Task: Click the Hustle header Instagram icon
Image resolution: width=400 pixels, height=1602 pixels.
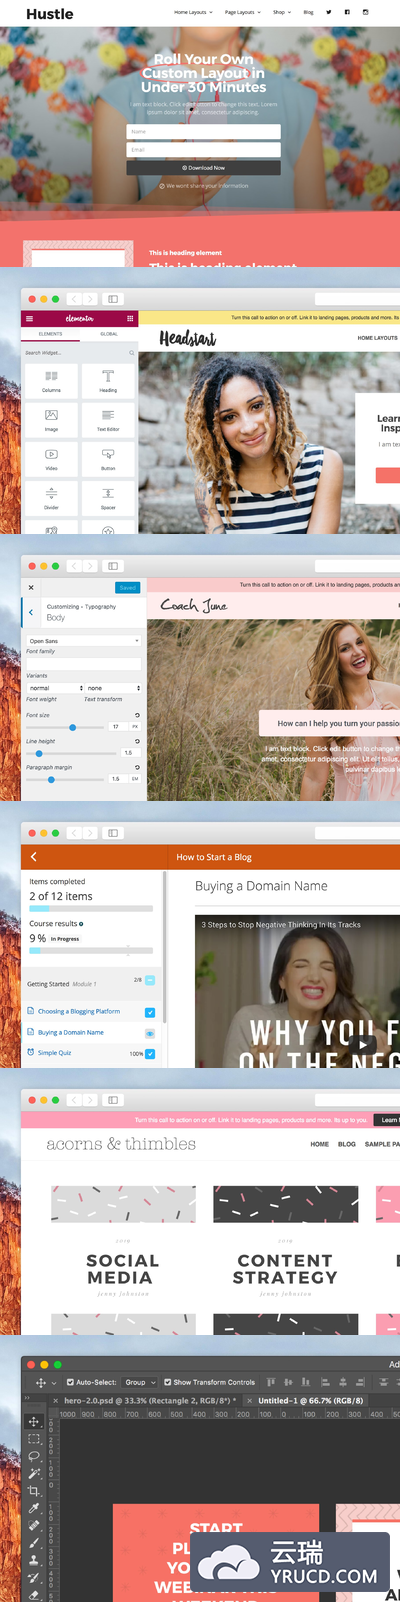Action: pyautogui.click(x=365, y=12)
